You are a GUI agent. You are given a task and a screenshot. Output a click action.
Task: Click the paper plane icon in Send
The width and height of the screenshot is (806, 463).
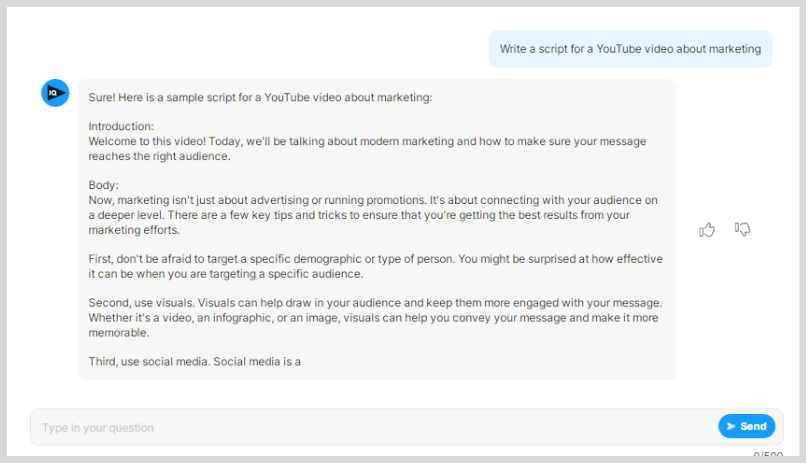coord(731,427)
